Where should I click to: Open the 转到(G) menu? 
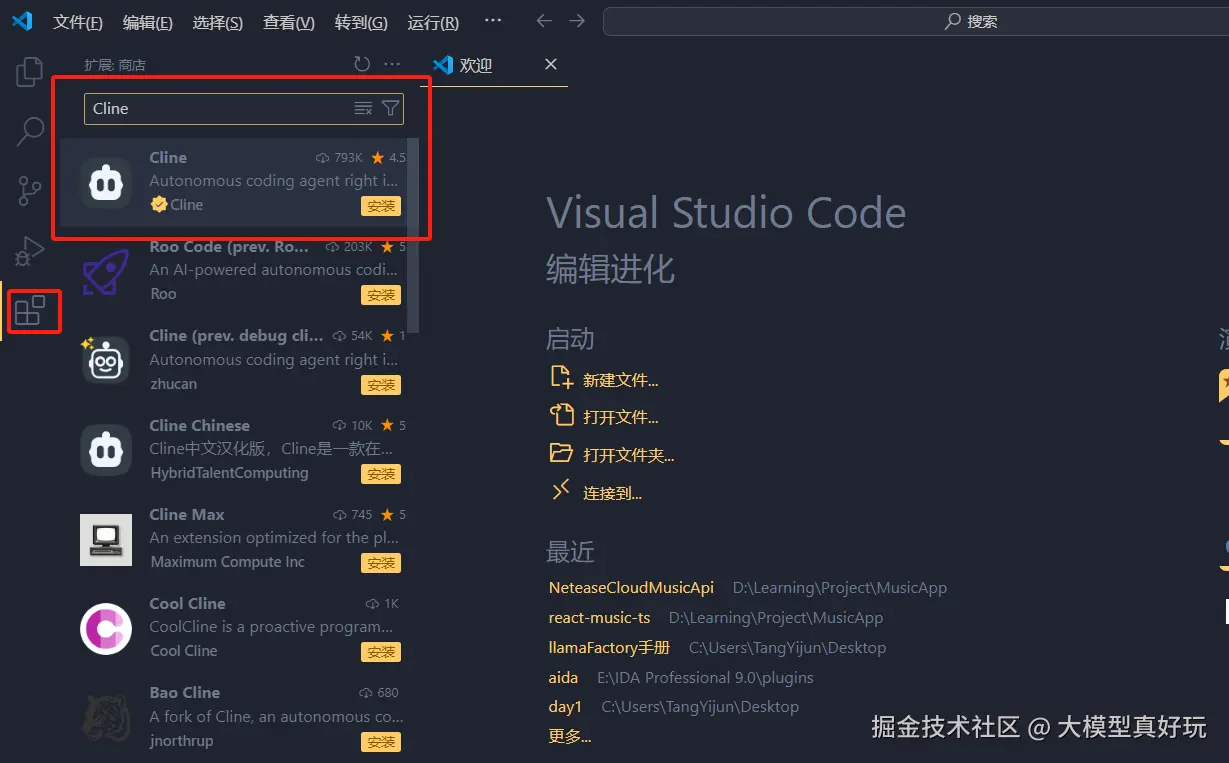[x=361, y=22]
